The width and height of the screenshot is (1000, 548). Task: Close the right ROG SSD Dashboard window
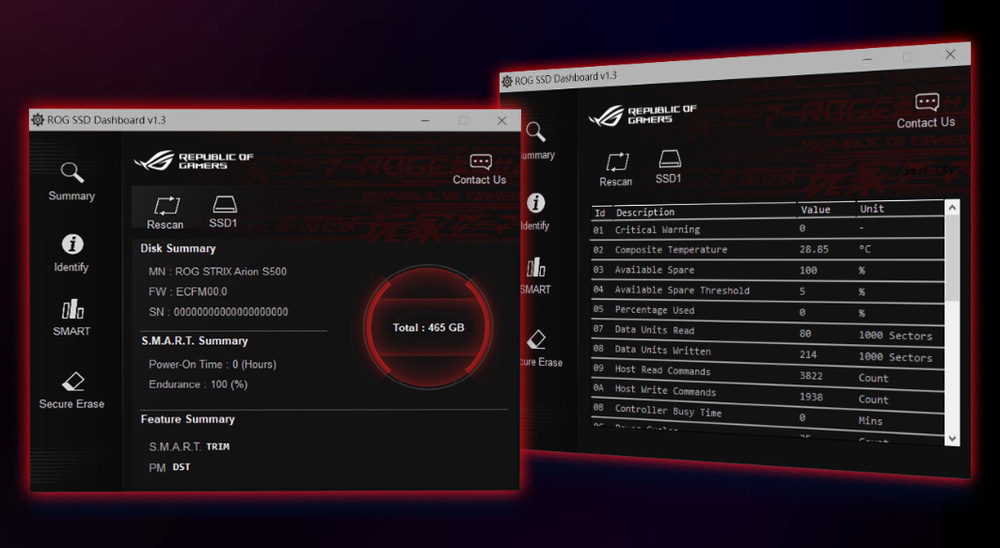tap(950, 54)
